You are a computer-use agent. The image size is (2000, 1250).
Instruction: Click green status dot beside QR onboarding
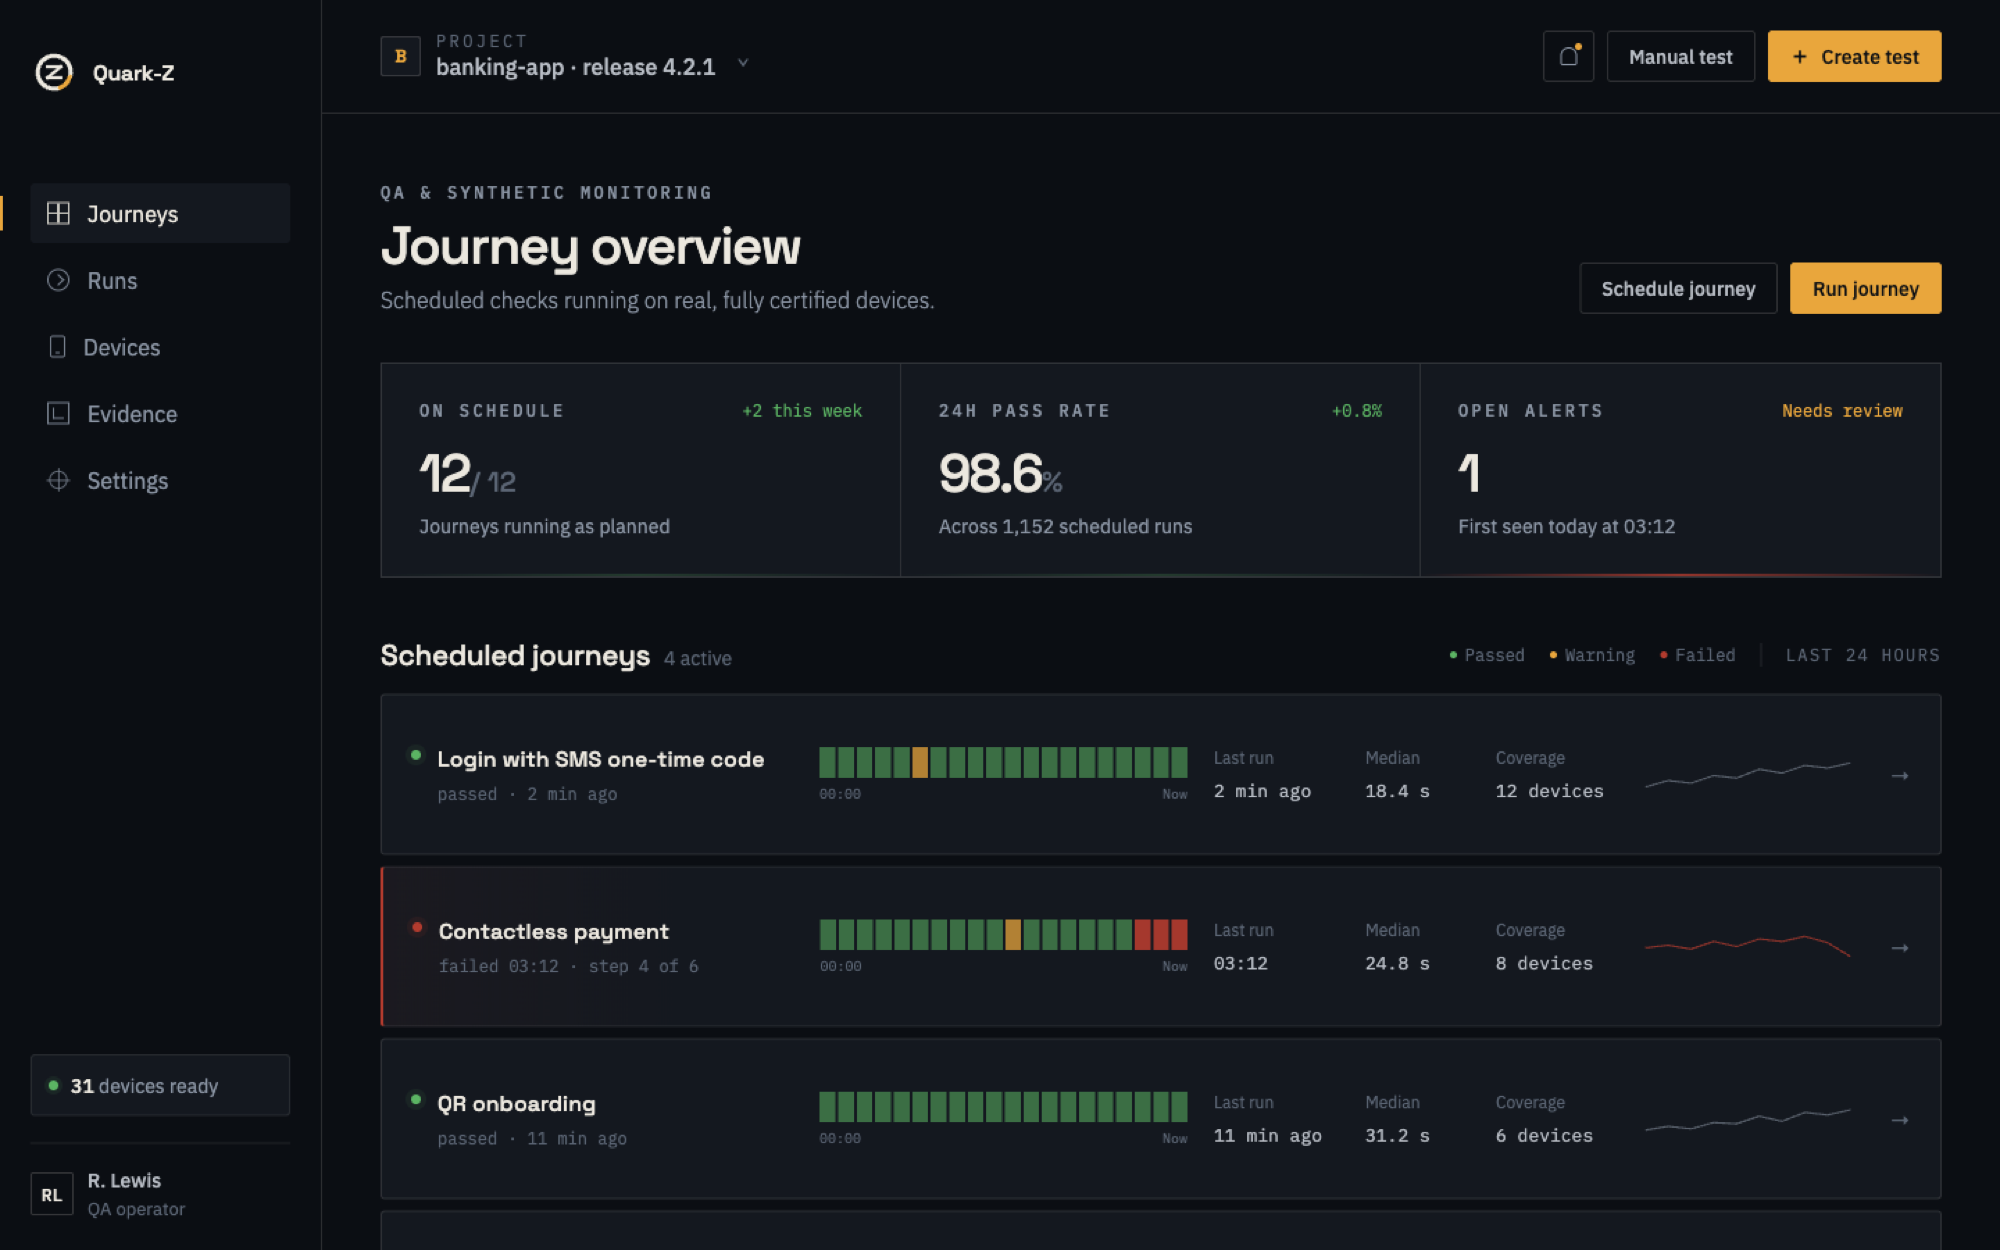coord(415,1099)
